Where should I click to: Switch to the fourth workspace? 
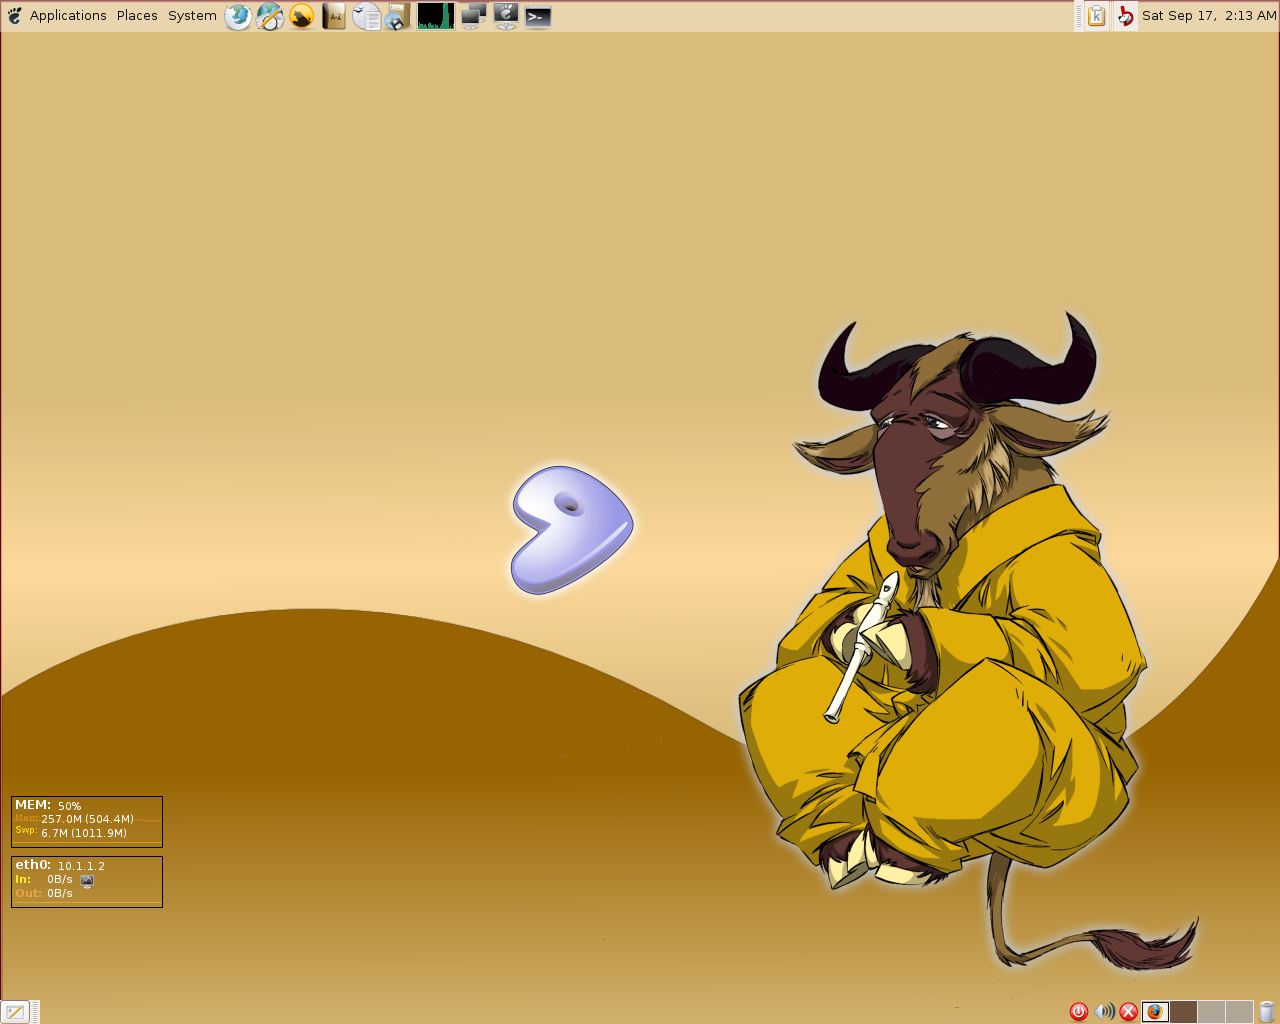(1239, 1012)
